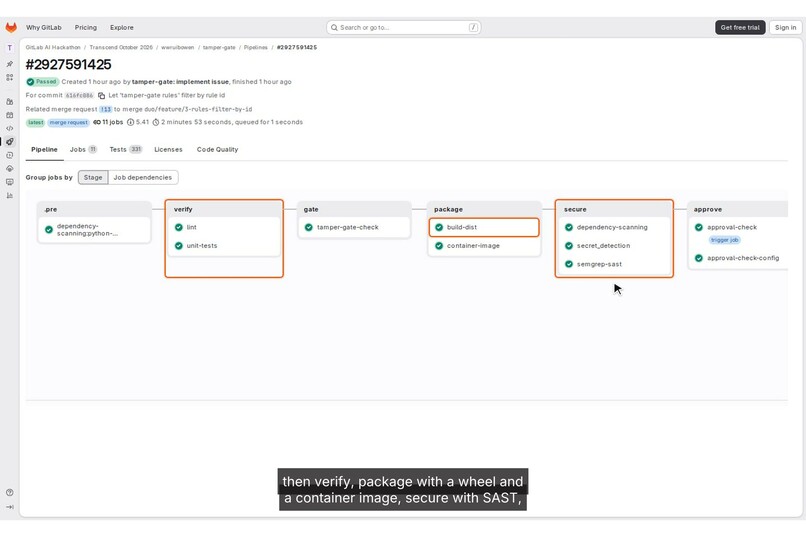Click the '11 jobs' count text
806x537 pixels.
(x=112, y=122)
